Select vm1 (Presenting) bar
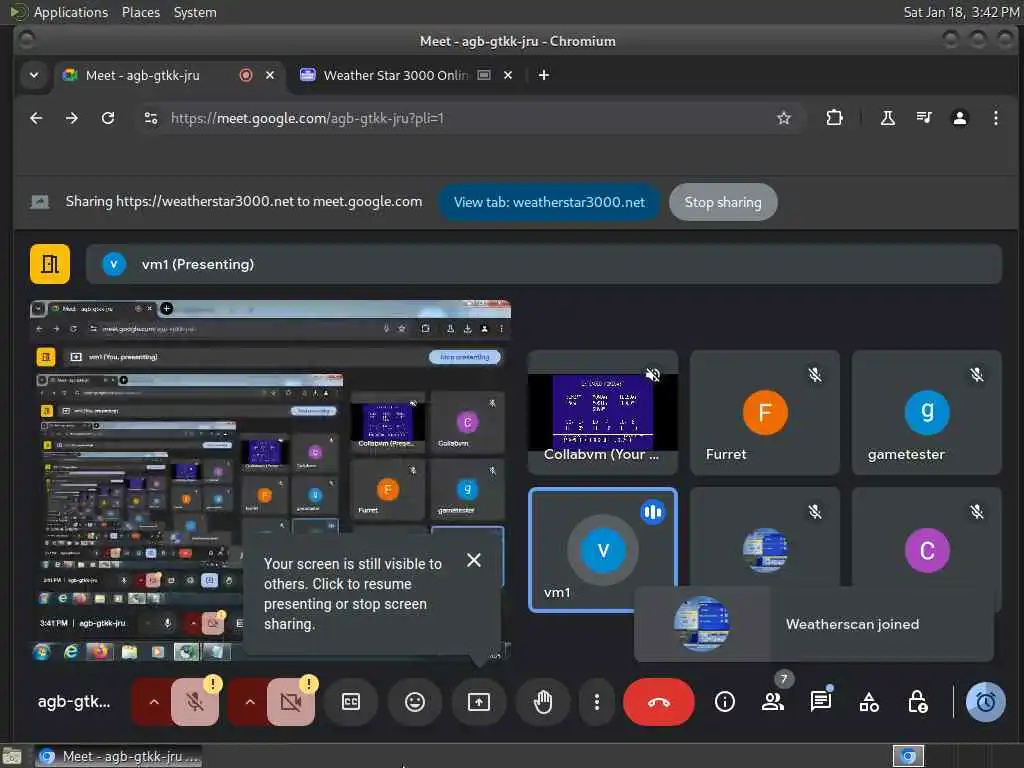Screen dimensions: 1024x768 coord(543,264)
